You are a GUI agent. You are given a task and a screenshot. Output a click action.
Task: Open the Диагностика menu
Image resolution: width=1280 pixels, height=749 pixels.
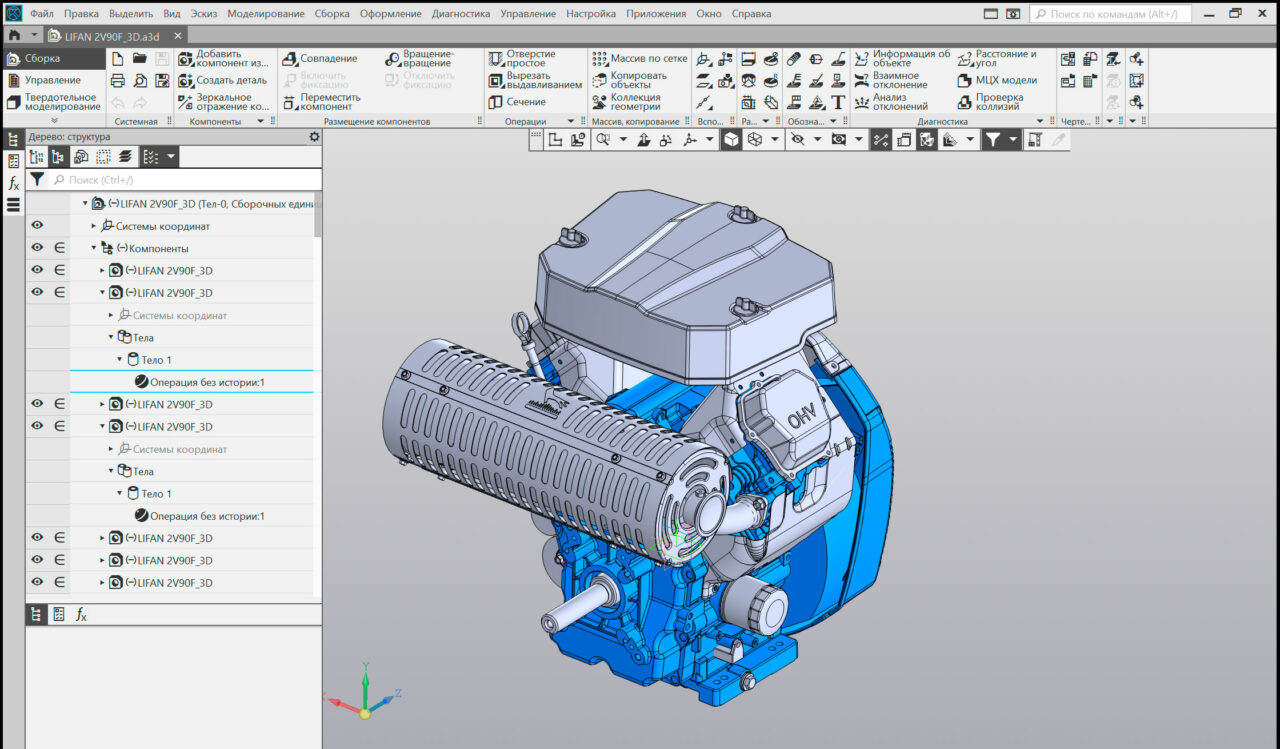pos(461,14)
